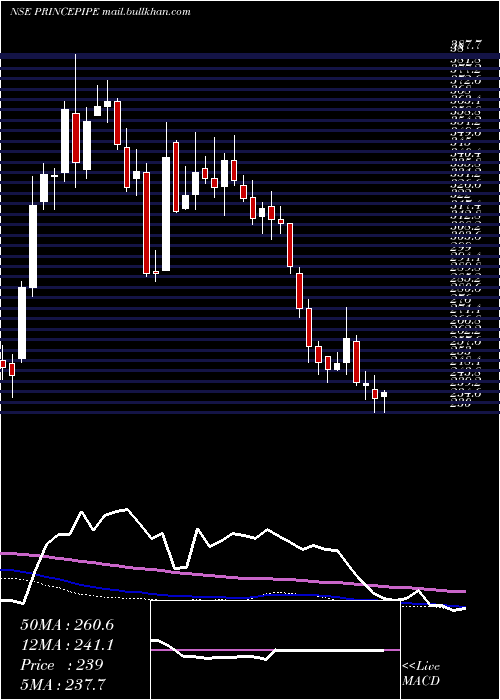Click the <<Live MACD label
The height and width of the screenshot is (700, 500).
coord(421,674)
